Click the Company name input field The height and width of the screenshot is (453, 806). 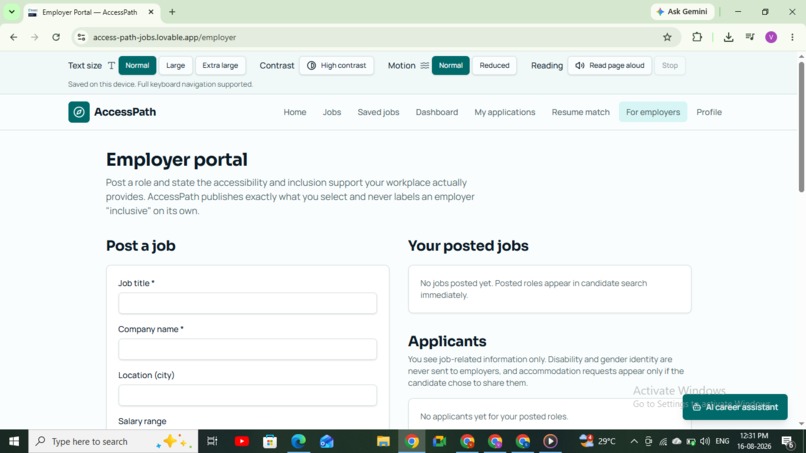(247, 349)
